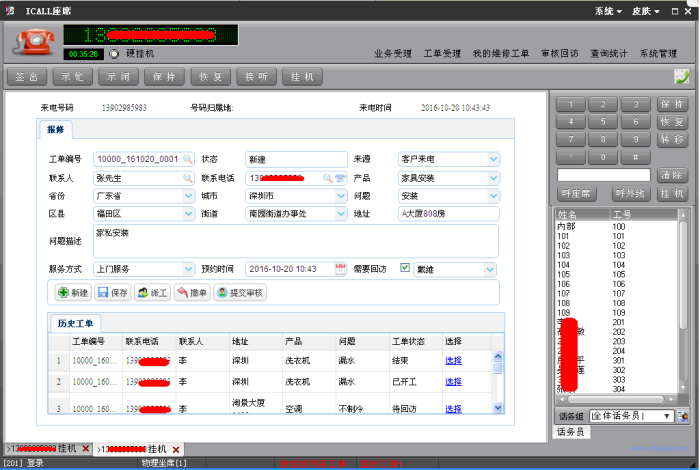Switch to the 历史工单 tab
Screen dimensions: 700x470
pos(76,323)
